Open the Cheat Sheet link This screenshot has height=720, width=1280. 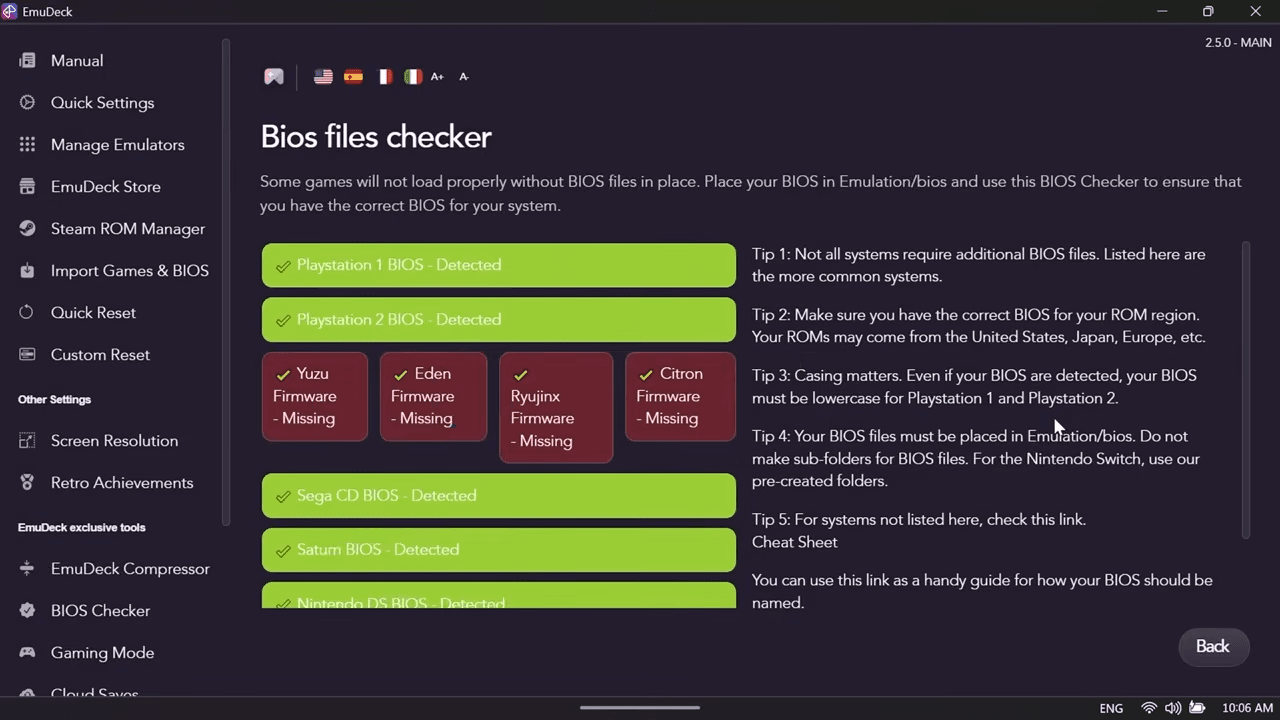coord(794,541)
